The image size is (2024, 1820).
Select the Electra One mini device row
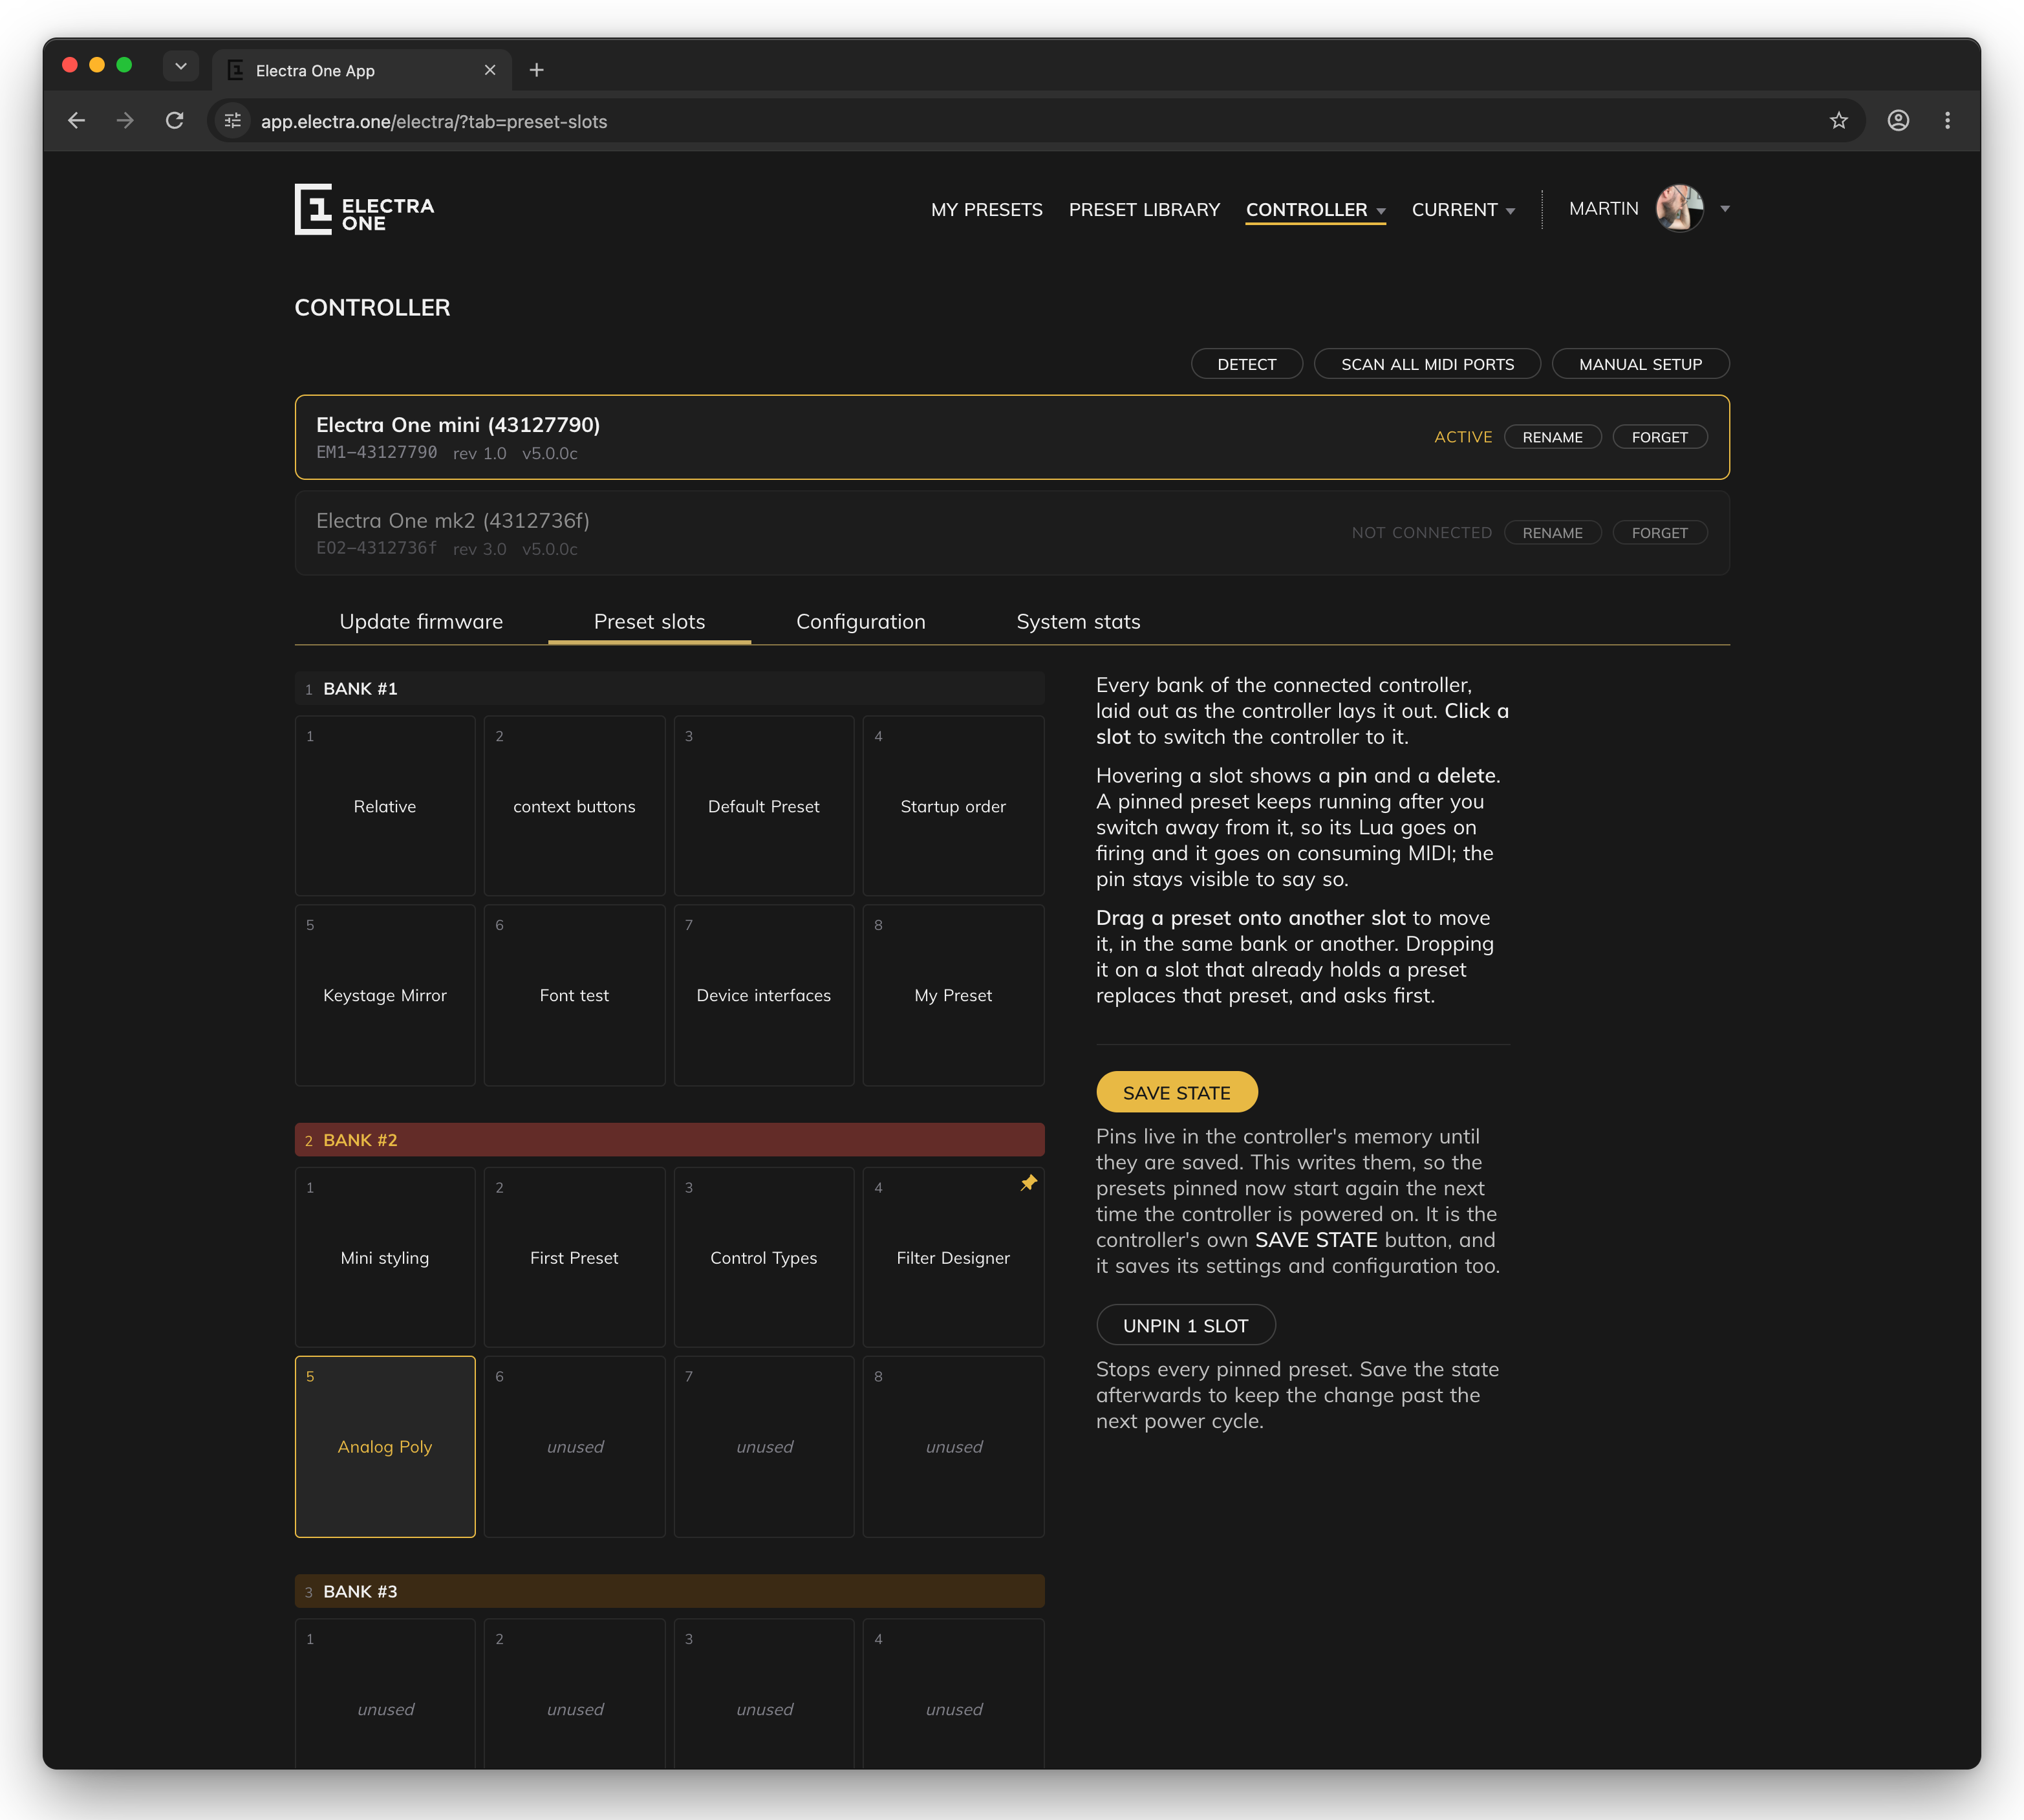(x=1012, y=437)
